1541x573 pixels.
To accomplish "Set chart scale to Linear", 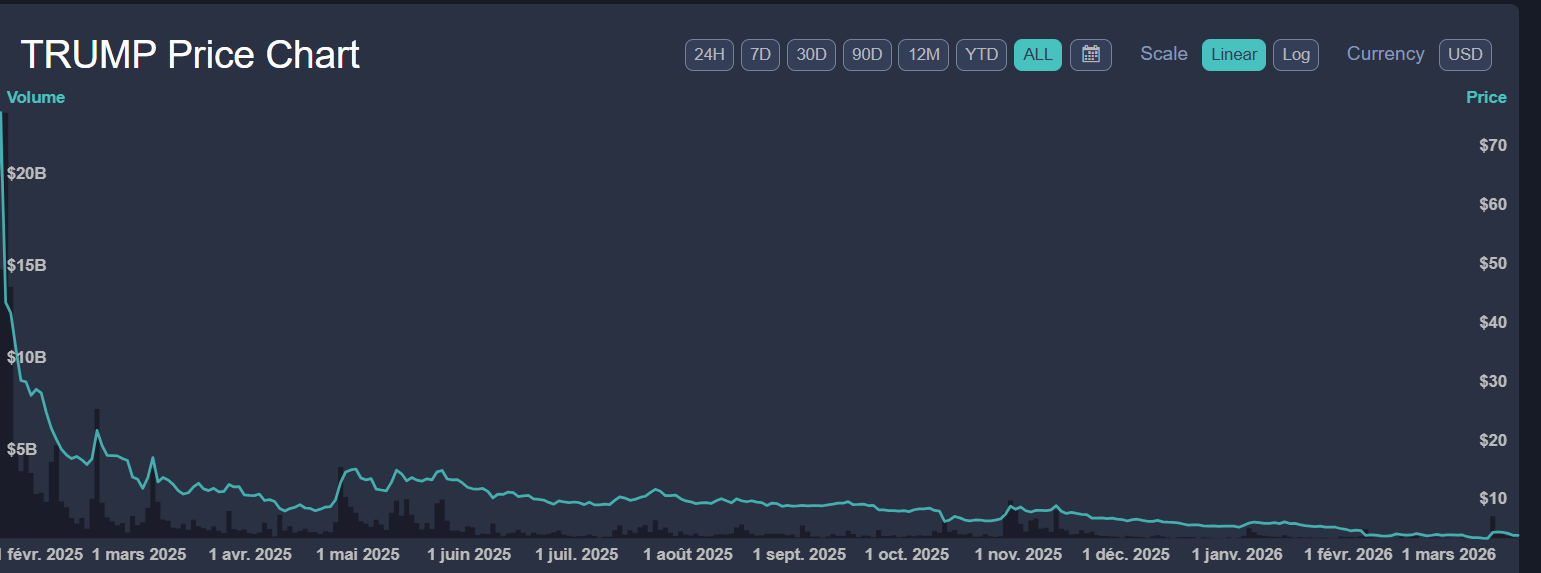I will 1234,55.
